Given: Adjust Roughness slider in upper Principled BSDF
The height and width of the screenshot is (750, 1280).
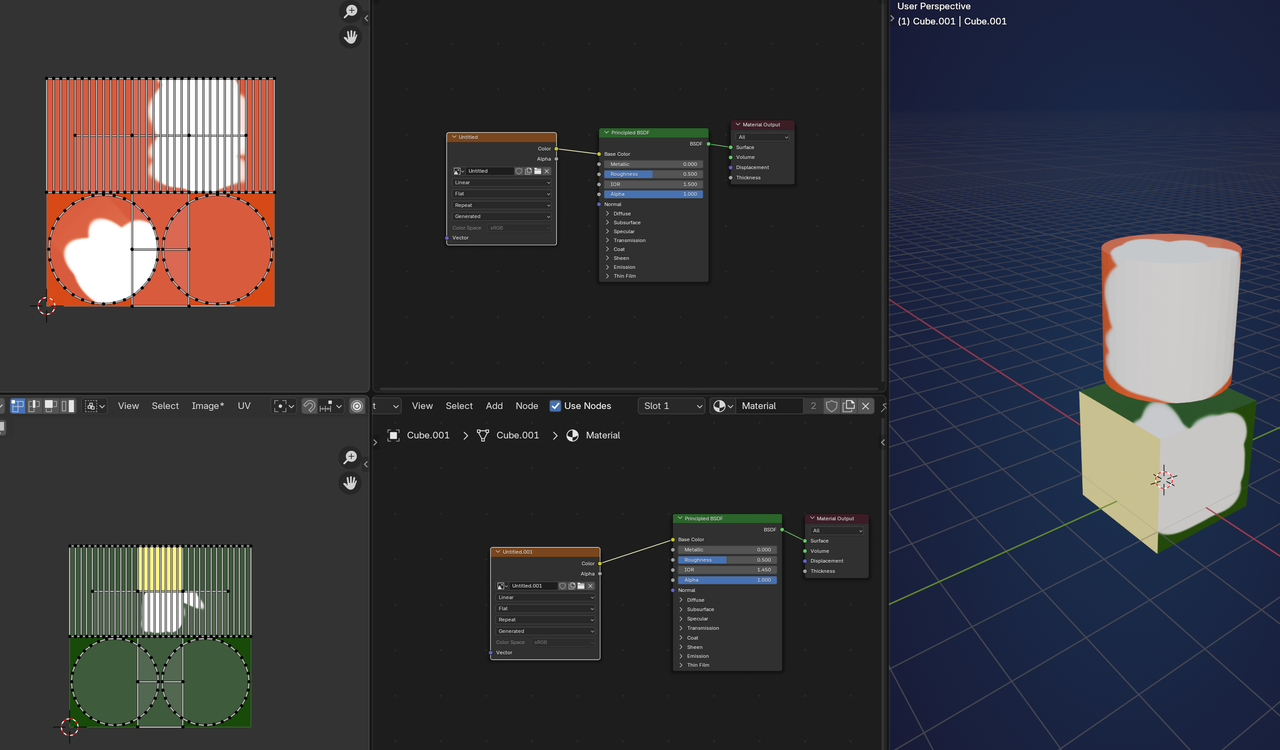Looking at the screenshot, I should [653, 174].
